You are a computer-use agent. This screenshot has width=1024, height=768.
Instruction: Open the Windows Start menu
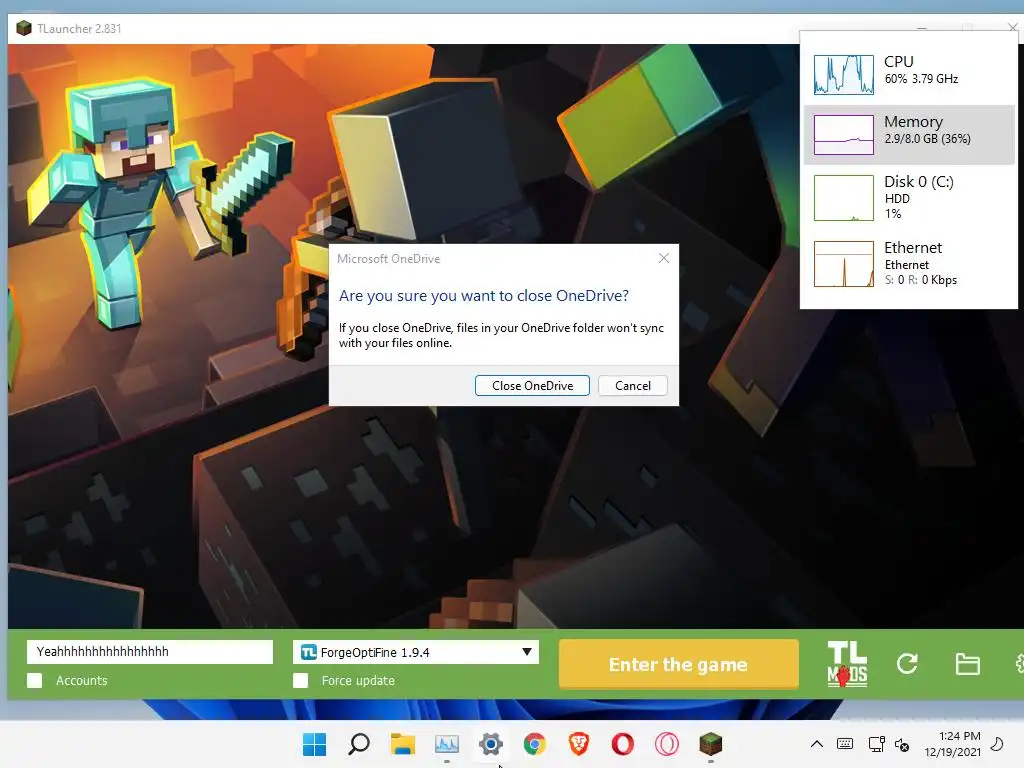click(314, 744)
